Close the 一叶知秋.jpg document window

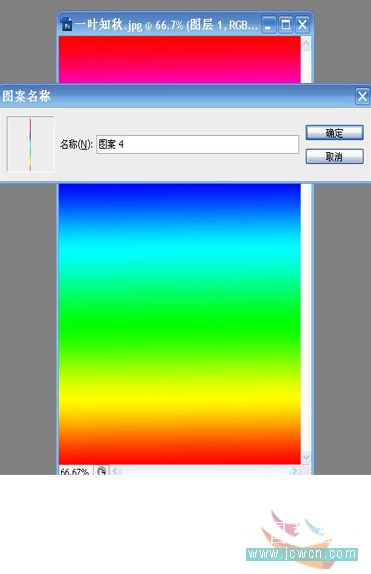tap(302, 25)
